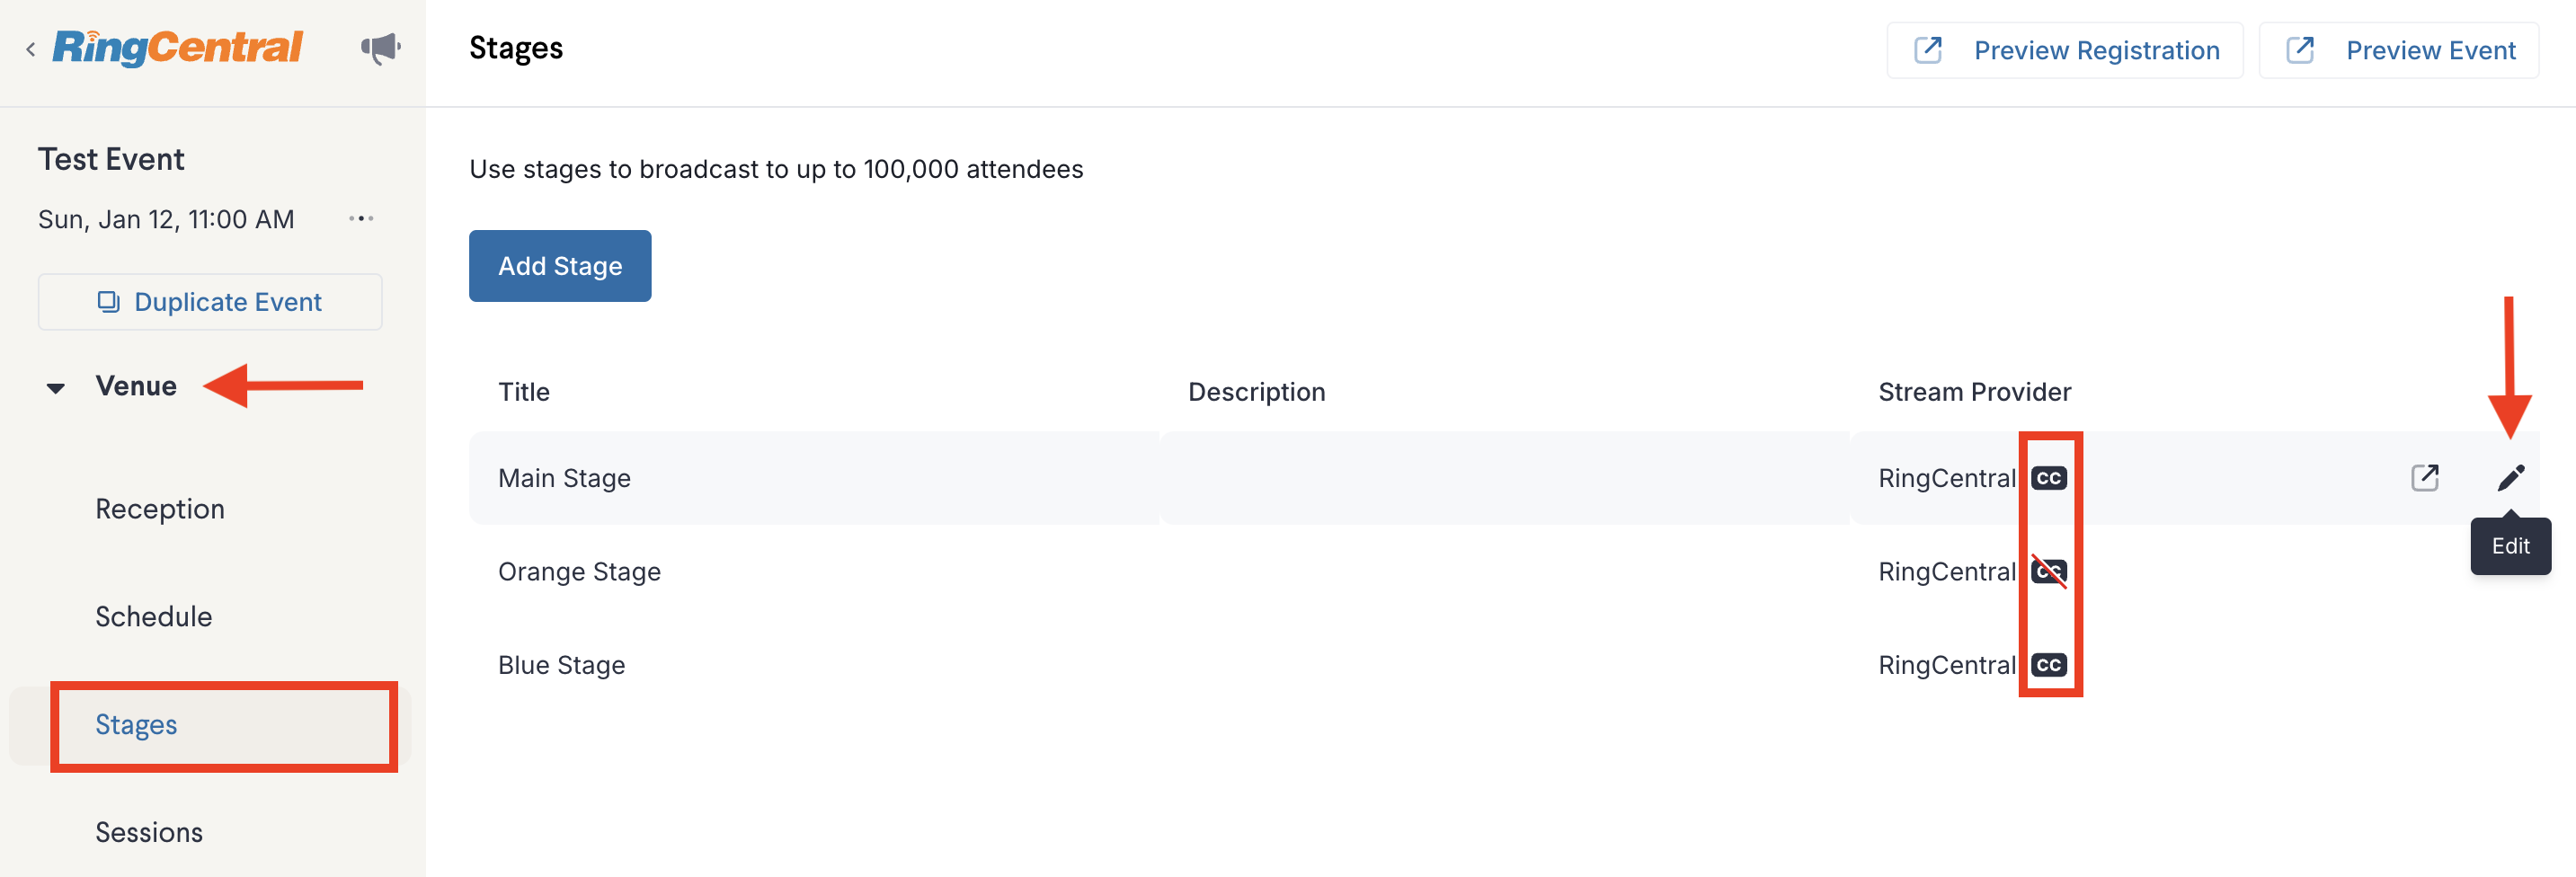The width and height of the screenshot is (2576, 877).
Task: Navigate to Sessions in sidebar
Action: [149, 832]
